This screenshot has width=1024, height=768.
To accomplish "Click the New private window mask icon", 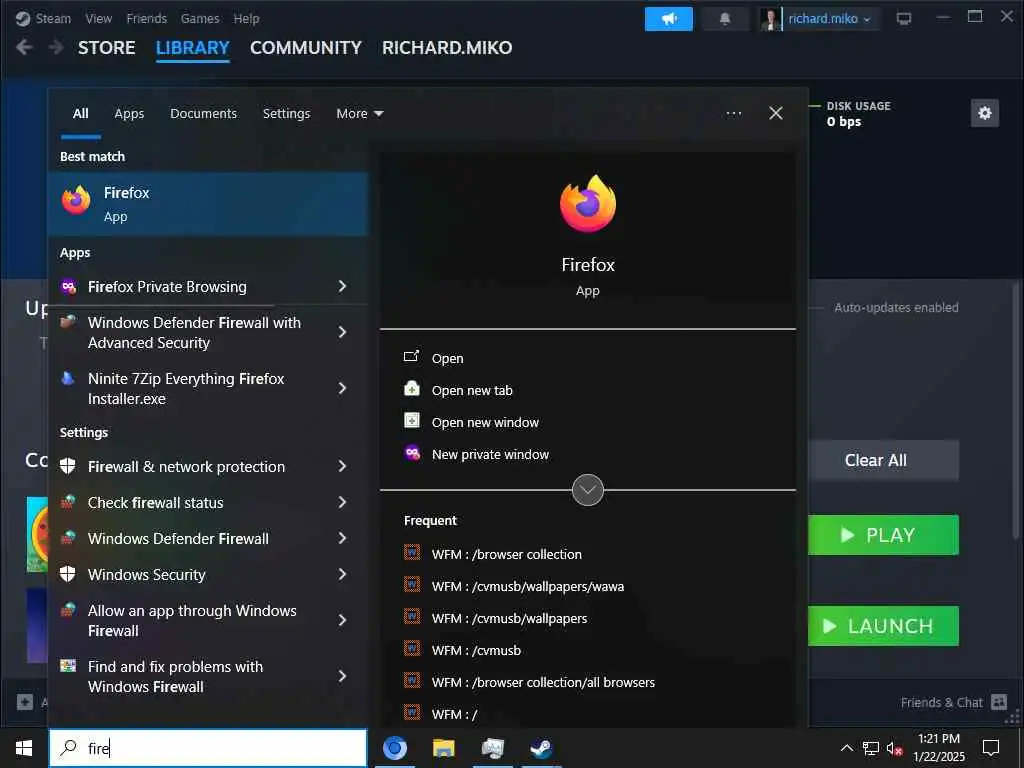I will (x=412, y=453).
